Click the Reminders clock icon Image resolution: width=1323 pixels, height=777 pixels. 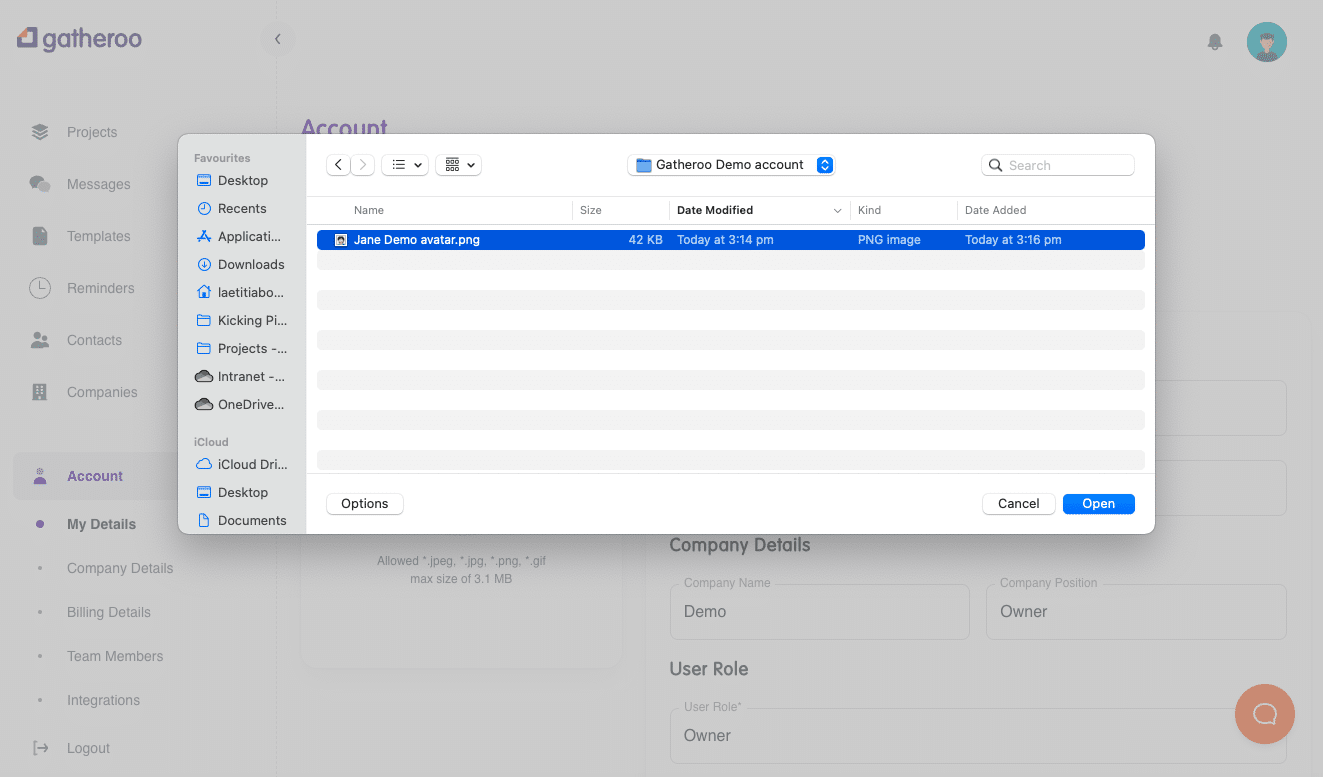point(40,288)
